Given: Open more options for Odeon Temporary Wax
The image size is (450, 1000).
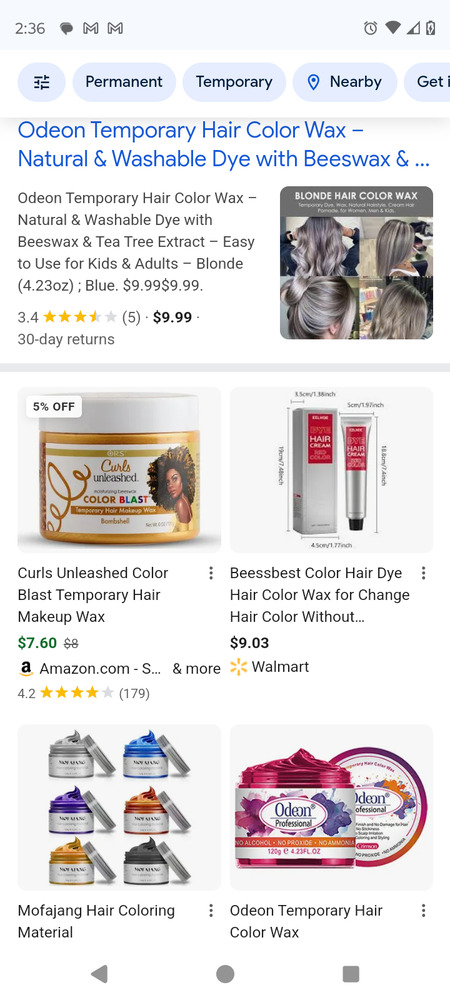Looking at the screenshot, I should pos(423,910).
